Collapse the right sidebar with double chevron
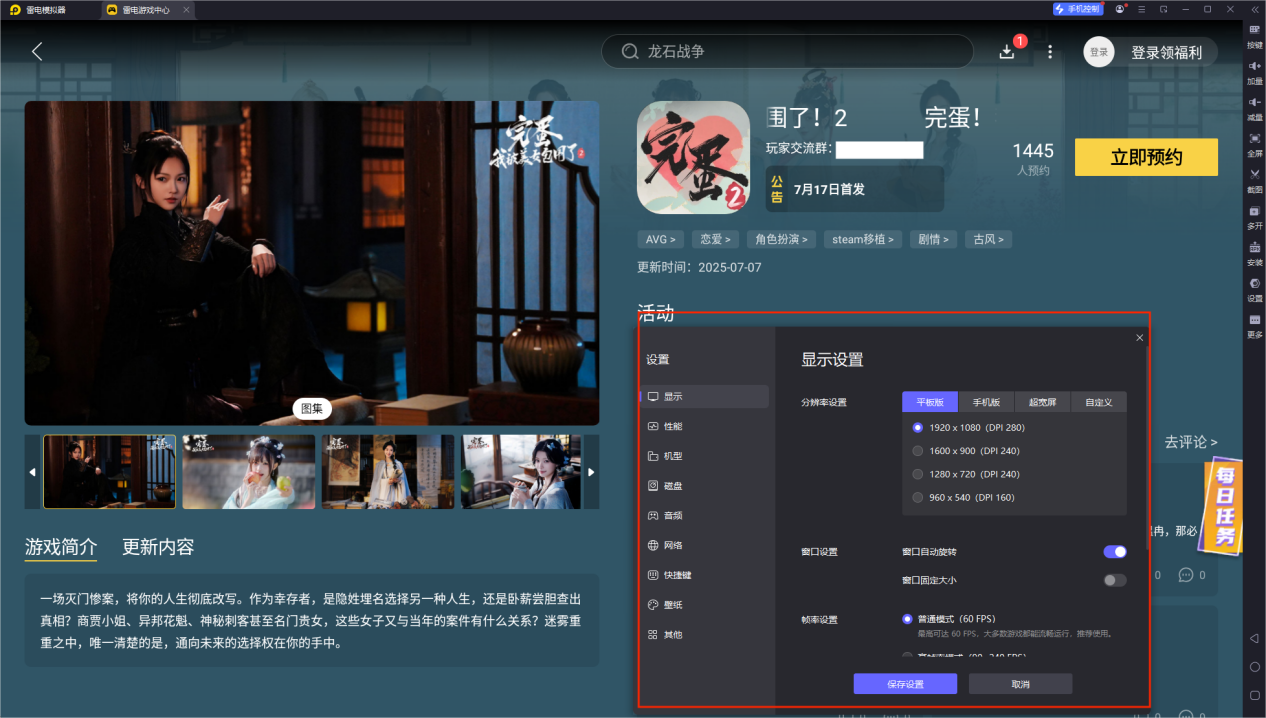 (x=1254, y=9)
